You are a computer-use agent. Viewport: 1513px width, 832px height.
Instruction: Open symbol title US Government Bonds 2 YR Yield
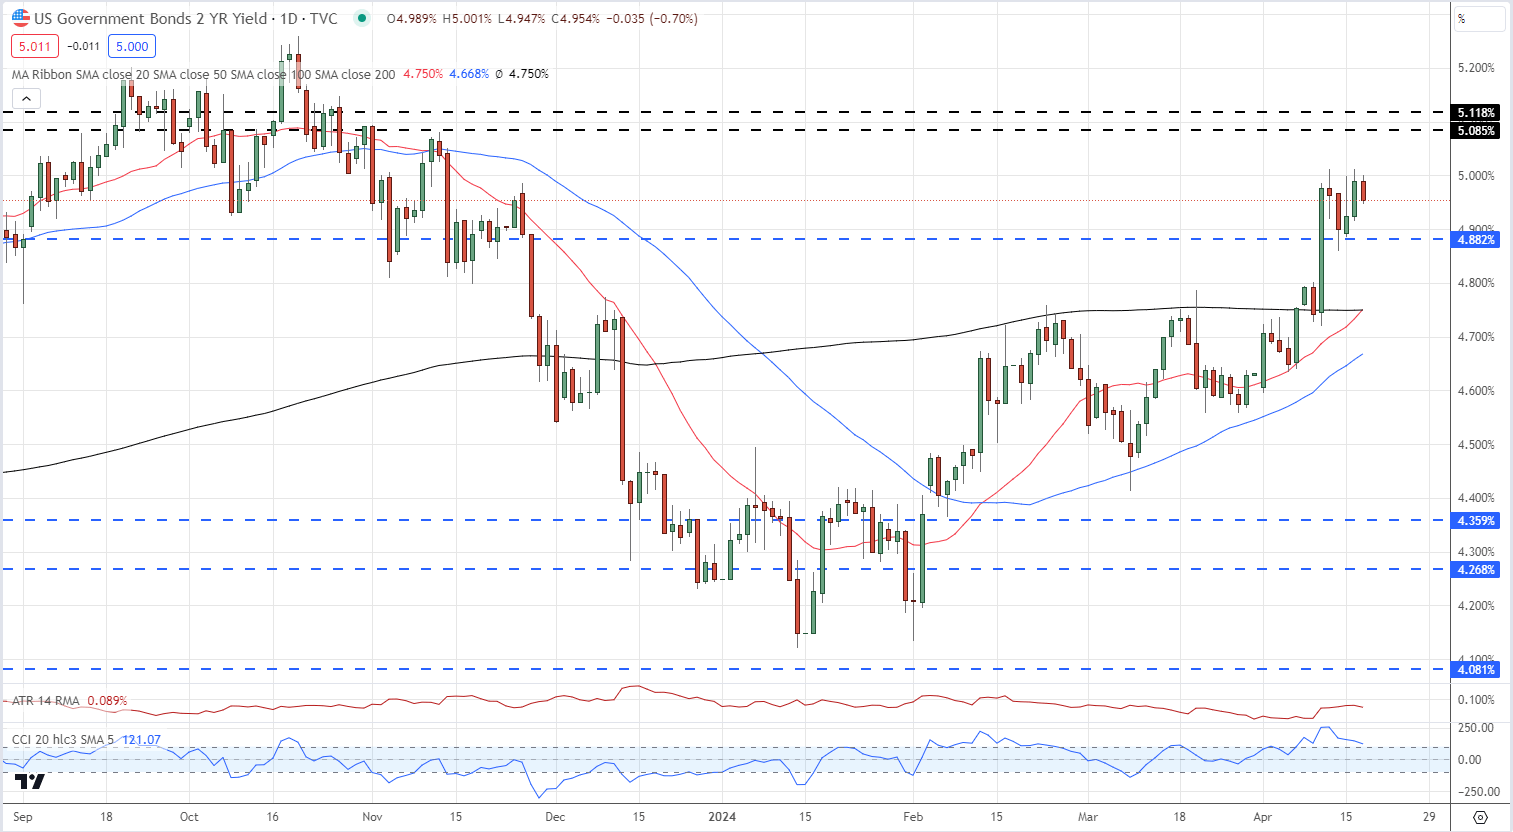click(x=151, y=18)
